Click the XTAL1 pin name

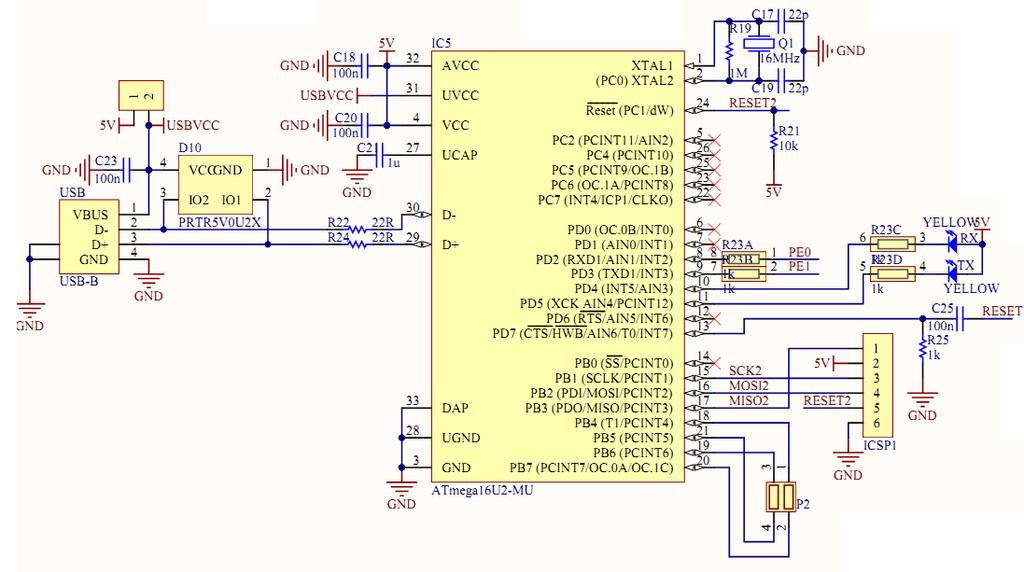(x=652, y=65)
